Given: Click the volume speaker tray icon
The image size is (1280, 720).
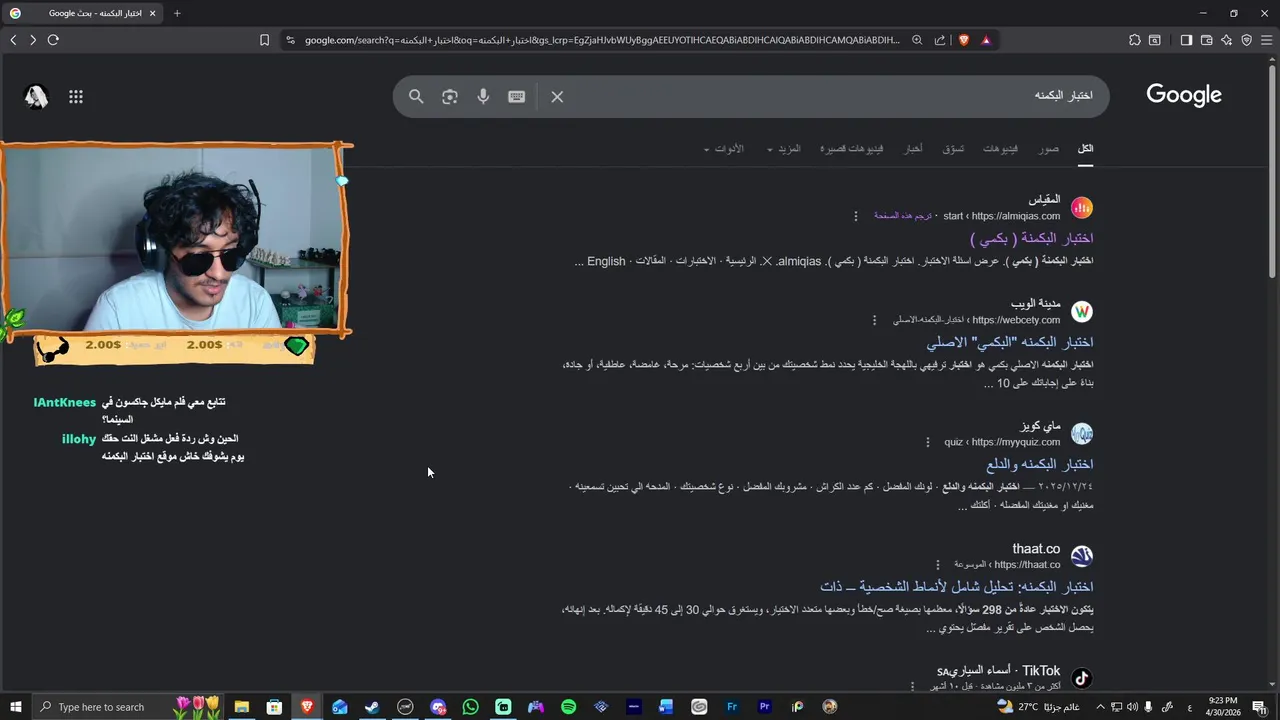Looking at the screenshot, I should [x=1133, y=707].
